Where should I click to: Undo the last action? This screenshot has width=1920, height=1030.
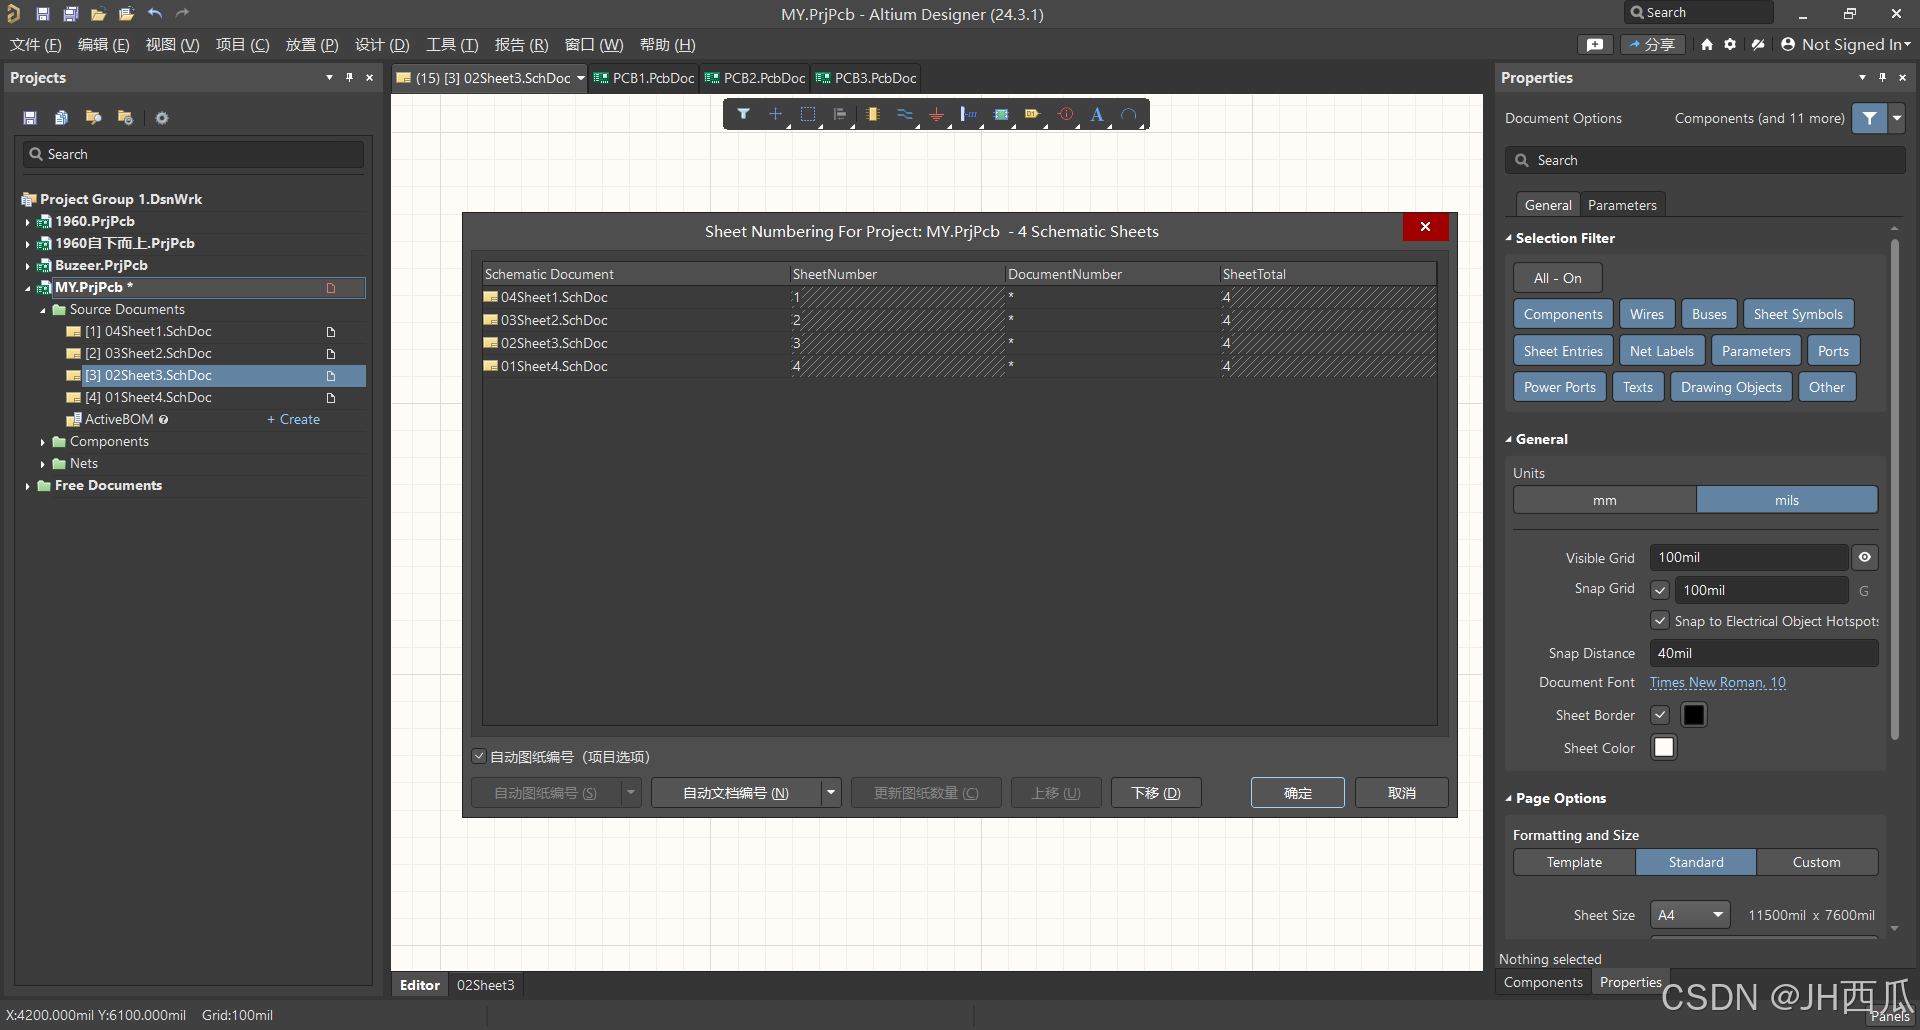click(155, 14)
